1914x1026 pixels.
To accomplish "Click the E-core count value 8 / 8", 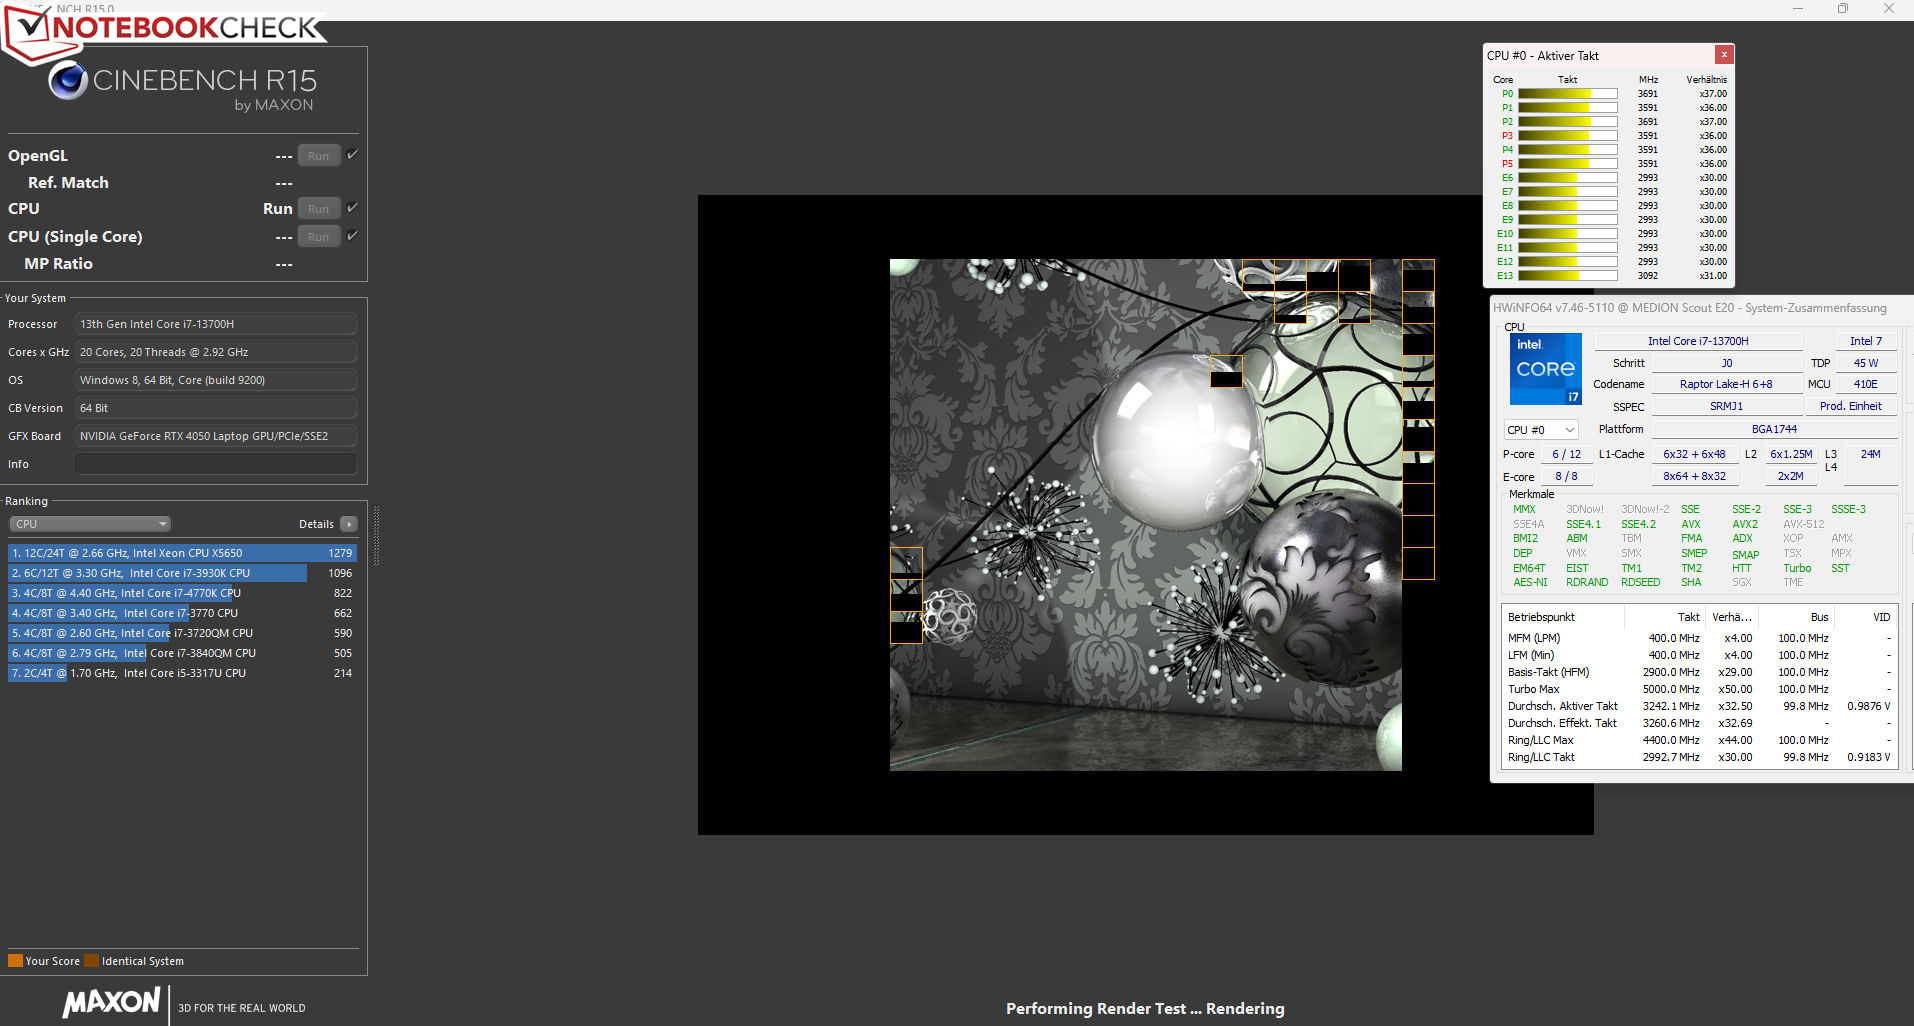I will (x=1566, y=476).
